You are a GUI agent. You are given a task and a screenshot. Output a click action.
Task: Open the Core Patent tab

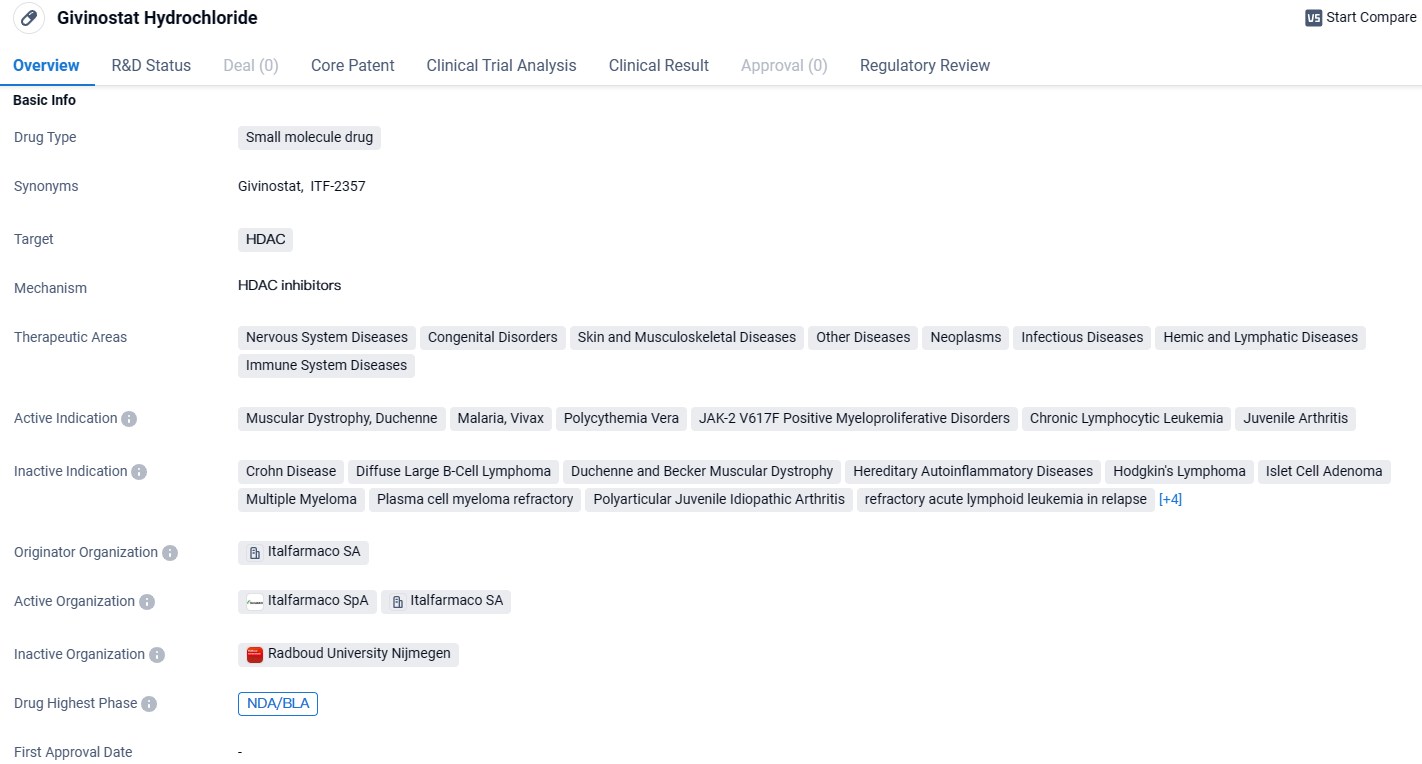point(352,65)
